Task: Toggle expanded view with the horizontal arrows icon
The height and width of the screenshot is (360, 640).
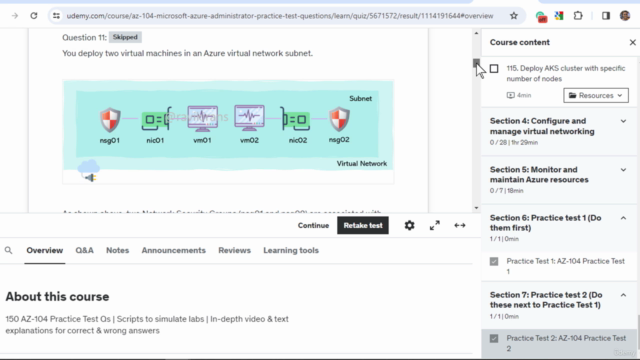Action: (x=460, y=225)
